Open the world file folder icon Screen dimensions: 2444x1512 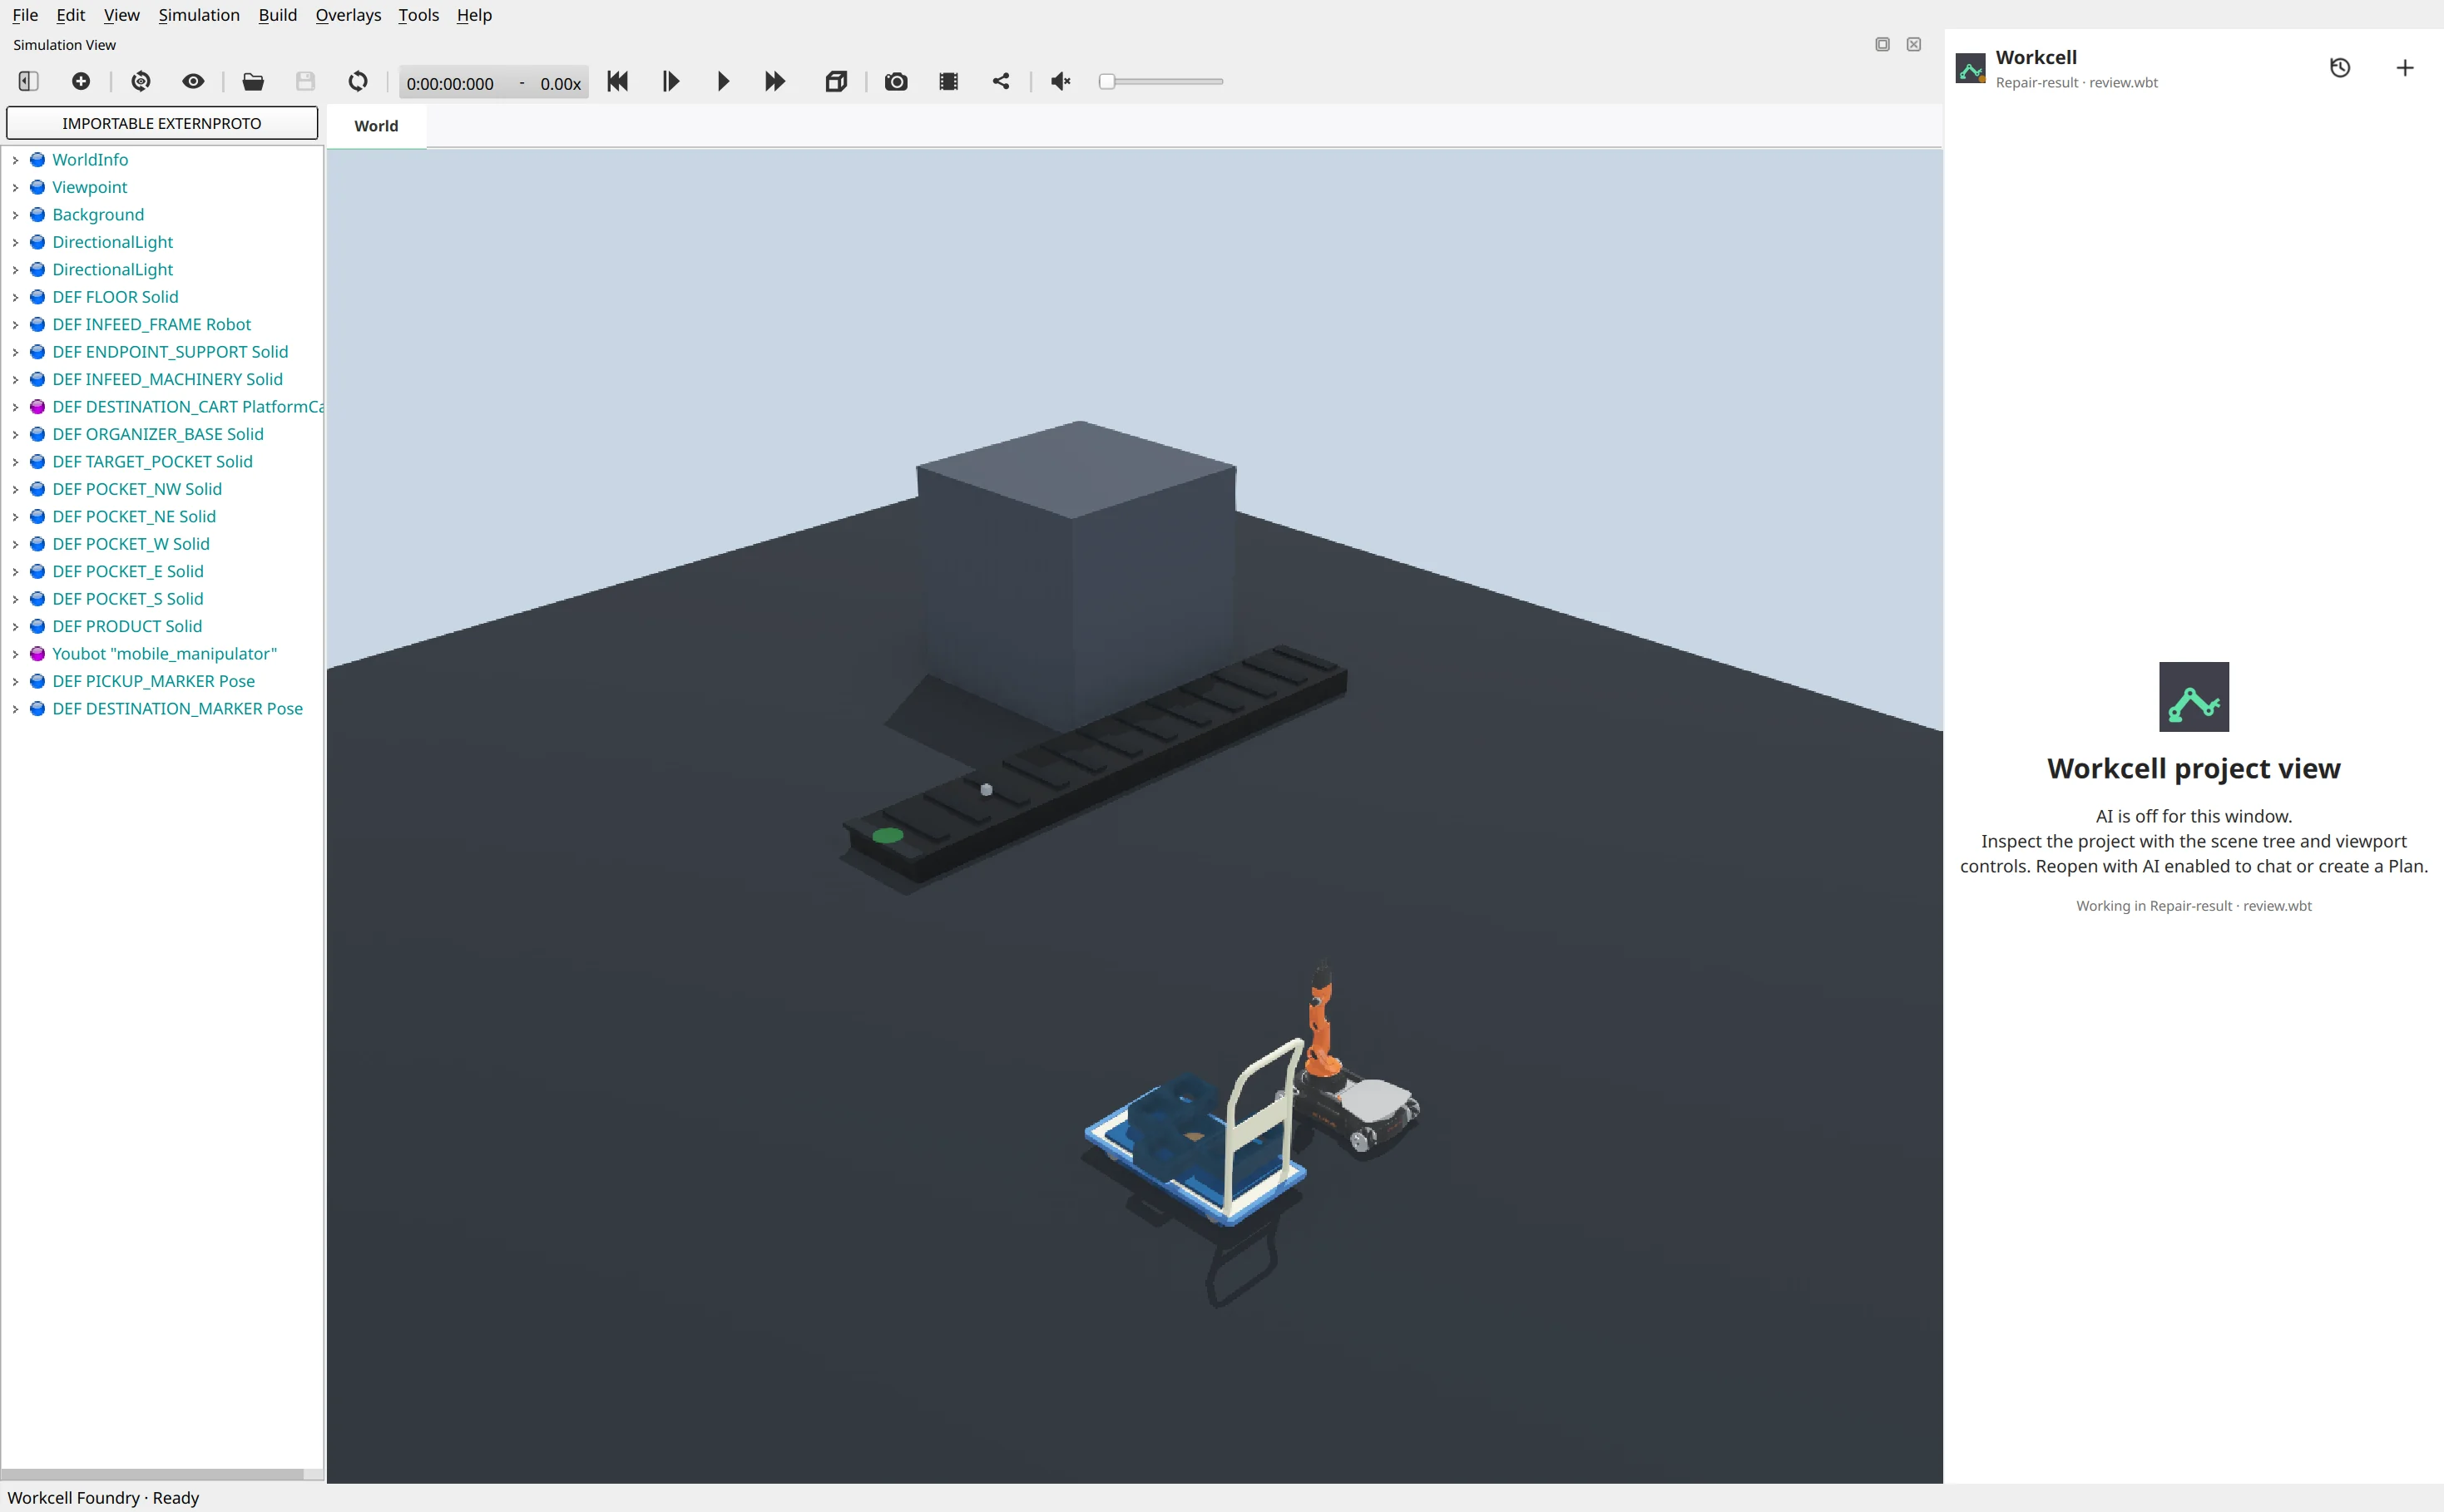click(253, 82)
